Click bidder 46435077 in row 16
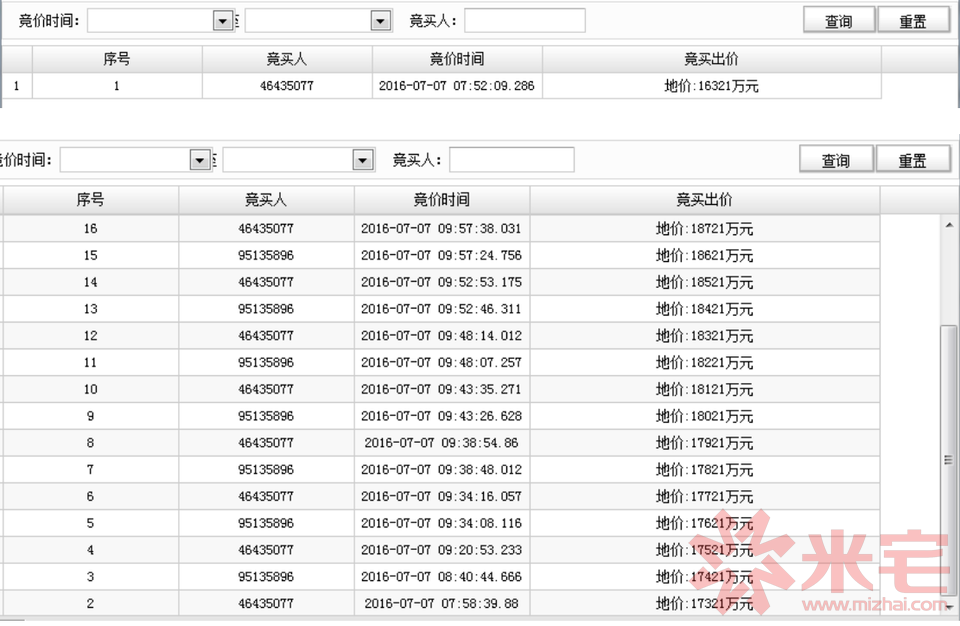 coord(266,228)
